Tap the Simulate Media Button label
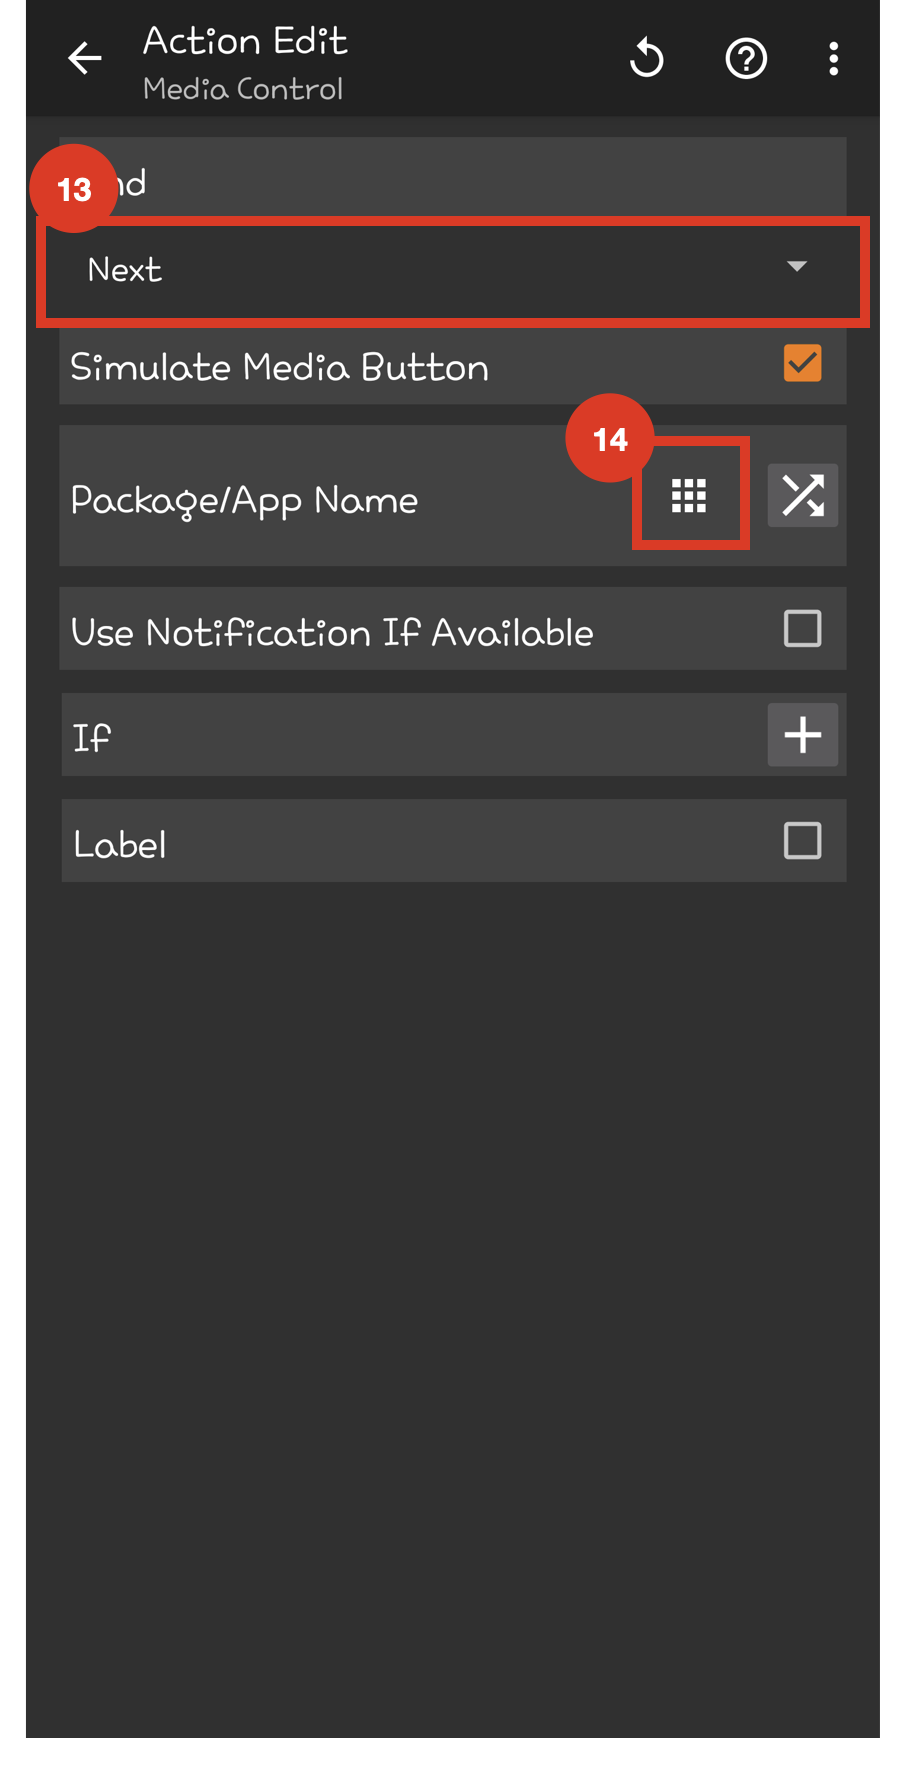906x1790 pixels. click(280, 367)
